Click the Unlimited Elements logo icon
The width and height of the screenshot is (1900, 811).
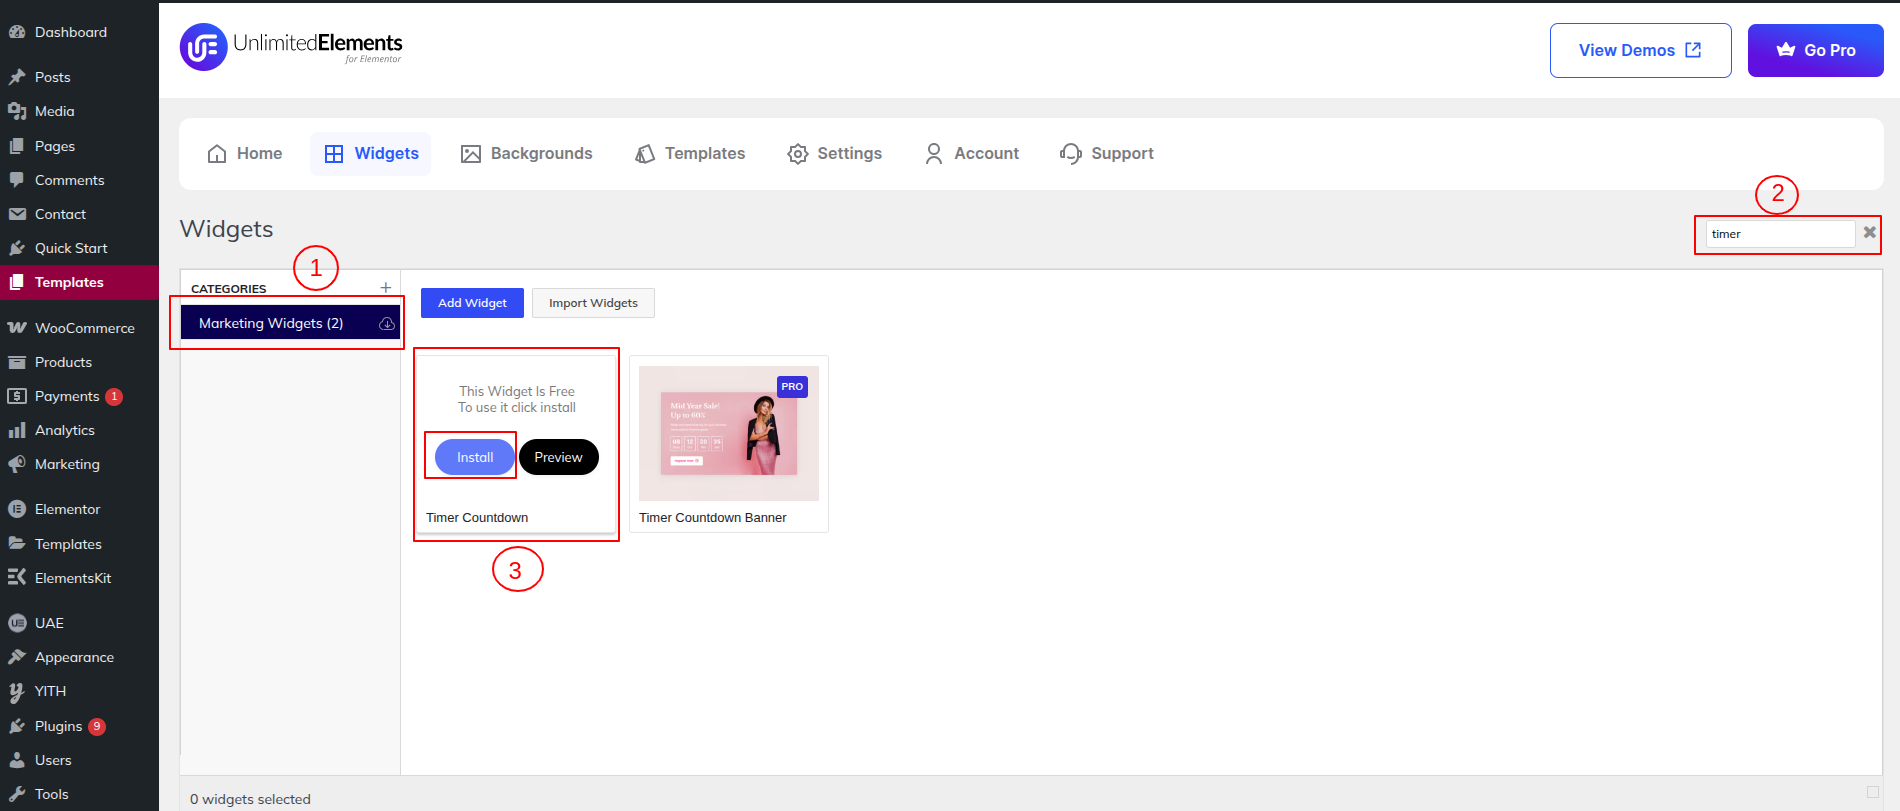click(204, 48)
